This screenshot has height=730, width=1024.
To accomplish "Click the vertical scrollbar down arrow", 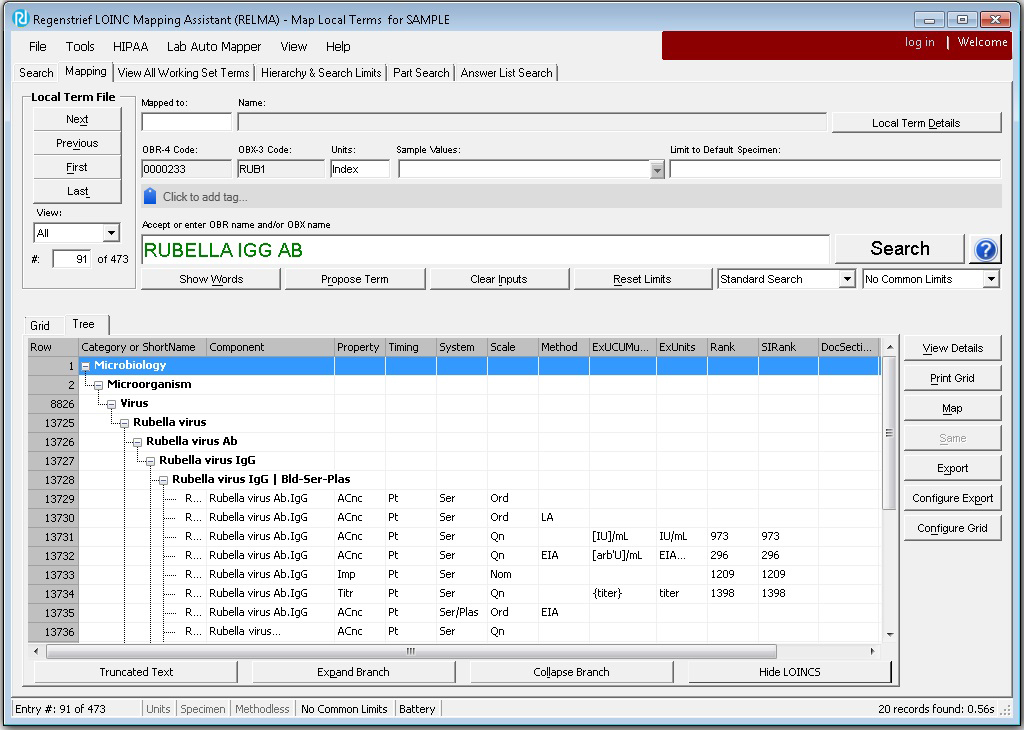I will (x=889, y=635).
